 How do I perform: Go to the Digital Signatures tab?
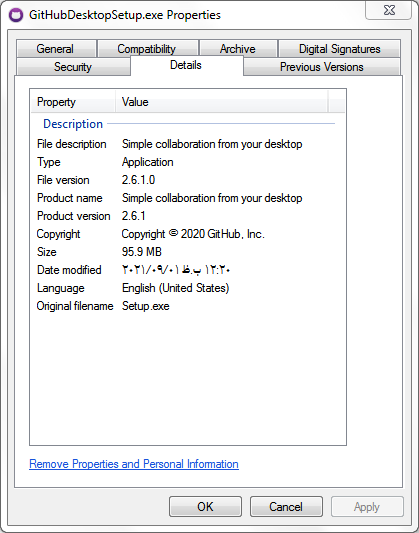[339, 49]
